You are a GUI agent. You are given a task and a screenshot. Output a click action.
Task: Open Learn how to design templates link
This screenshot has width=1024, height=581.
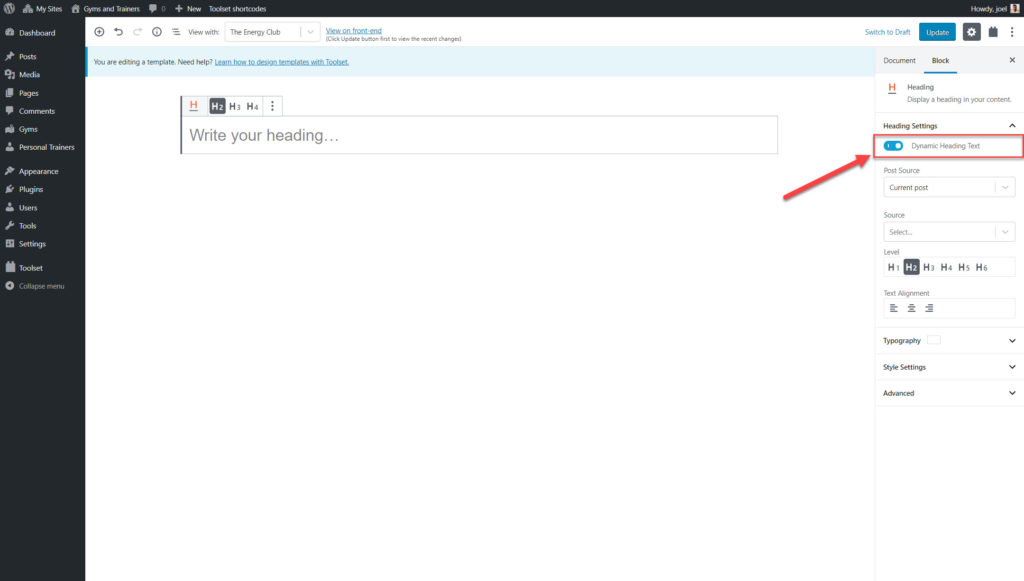point(281,62)
